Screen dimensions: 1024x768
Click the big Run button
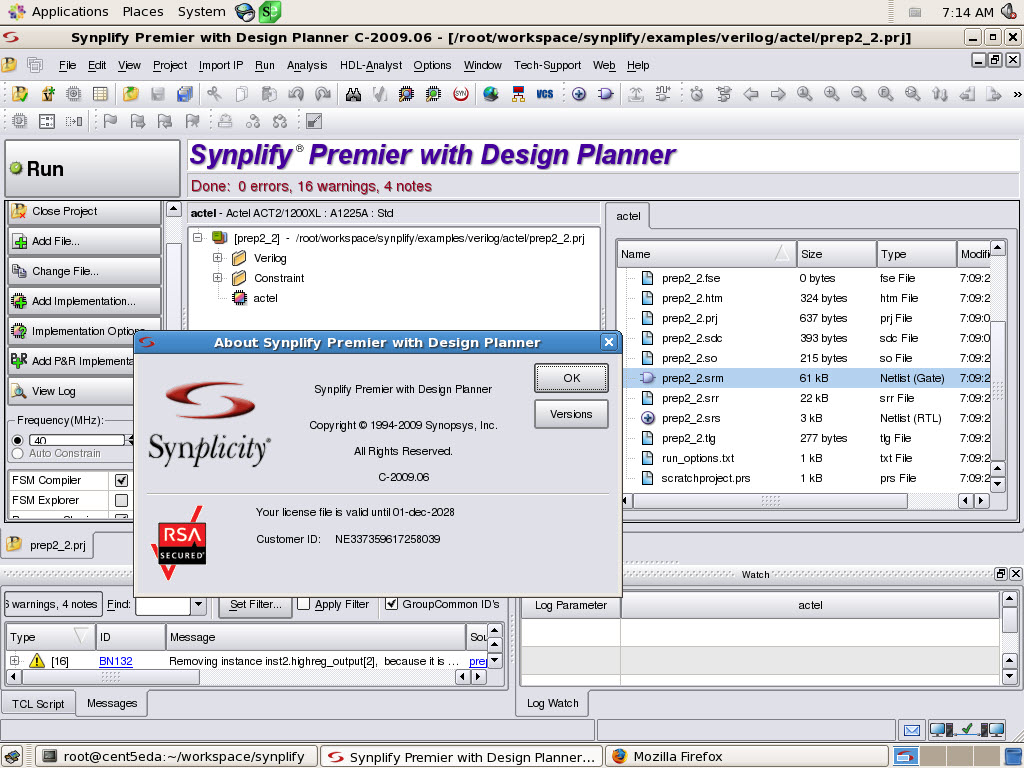(92, 168)
